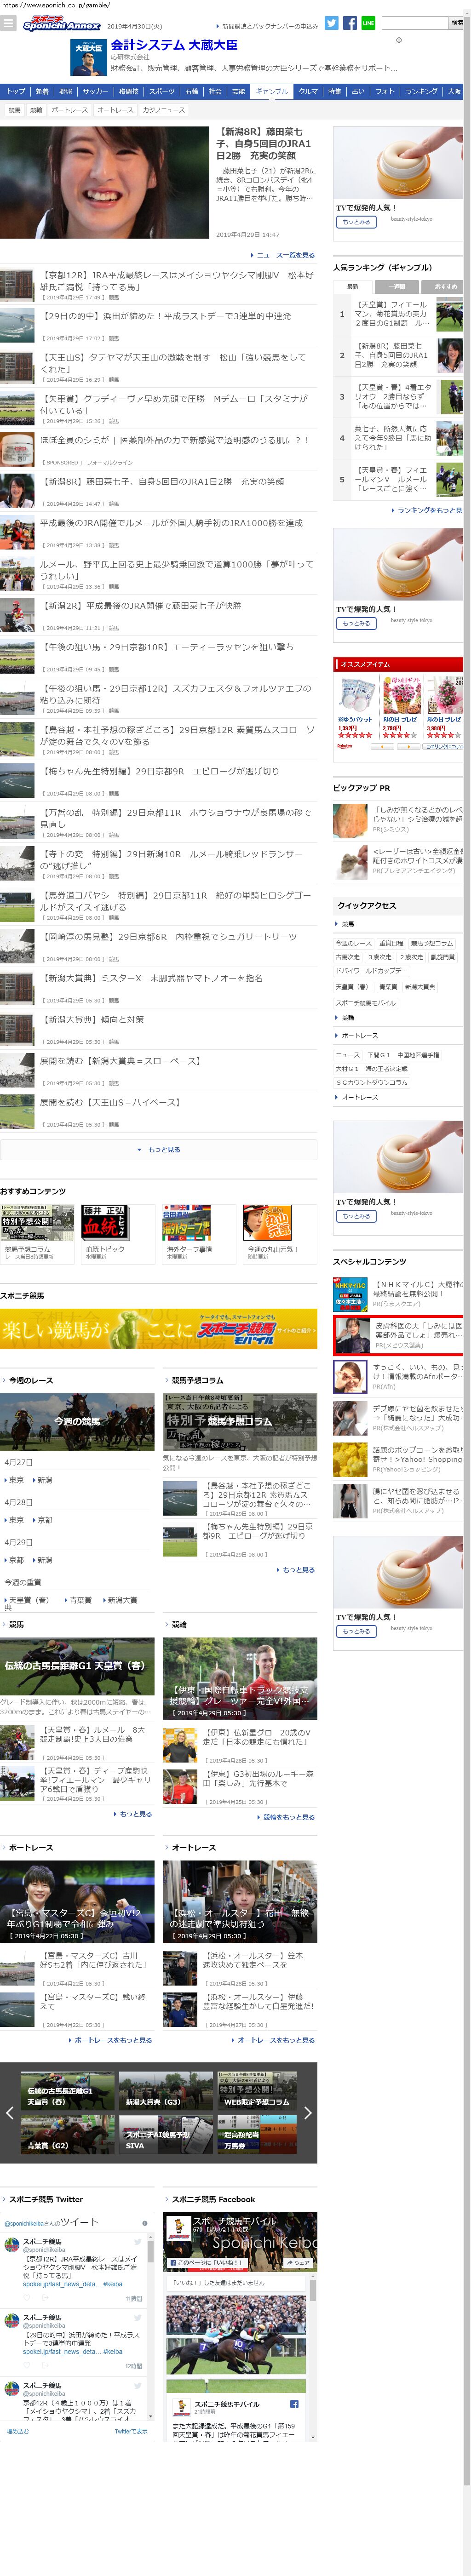Switch ranking to the 一週間 tab
The image size is (471, 2576).
click(x=398, y=286)
